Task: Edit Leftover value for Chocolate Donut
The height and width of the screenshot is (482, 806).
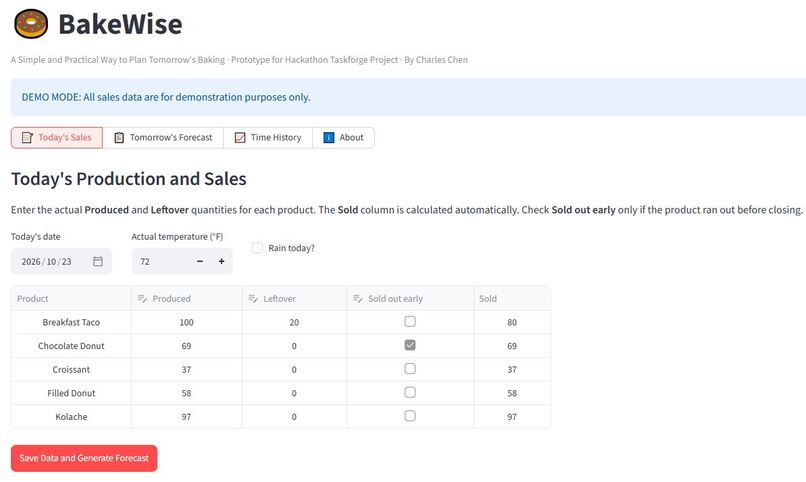Action: pos(295,346)
